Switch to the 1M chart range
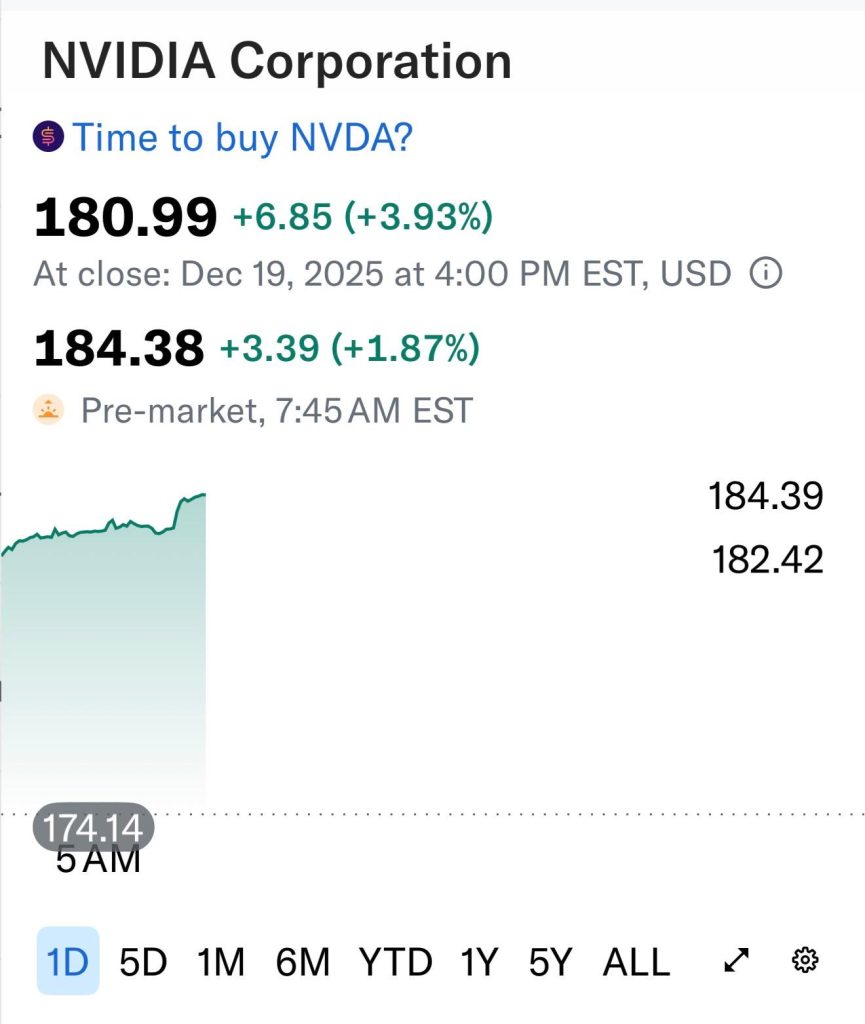Screen dimensions: 865x1024 click(x=221, y=962)
